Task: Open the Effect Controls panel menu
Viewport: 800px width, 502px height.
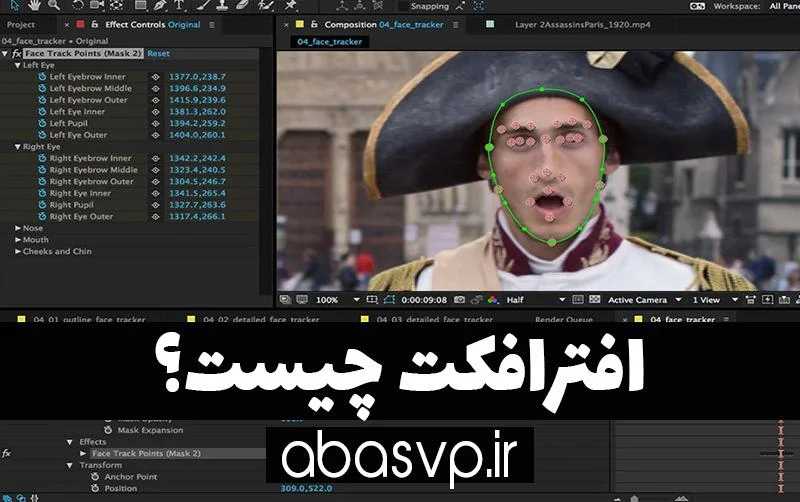Action: pos(212,24)
